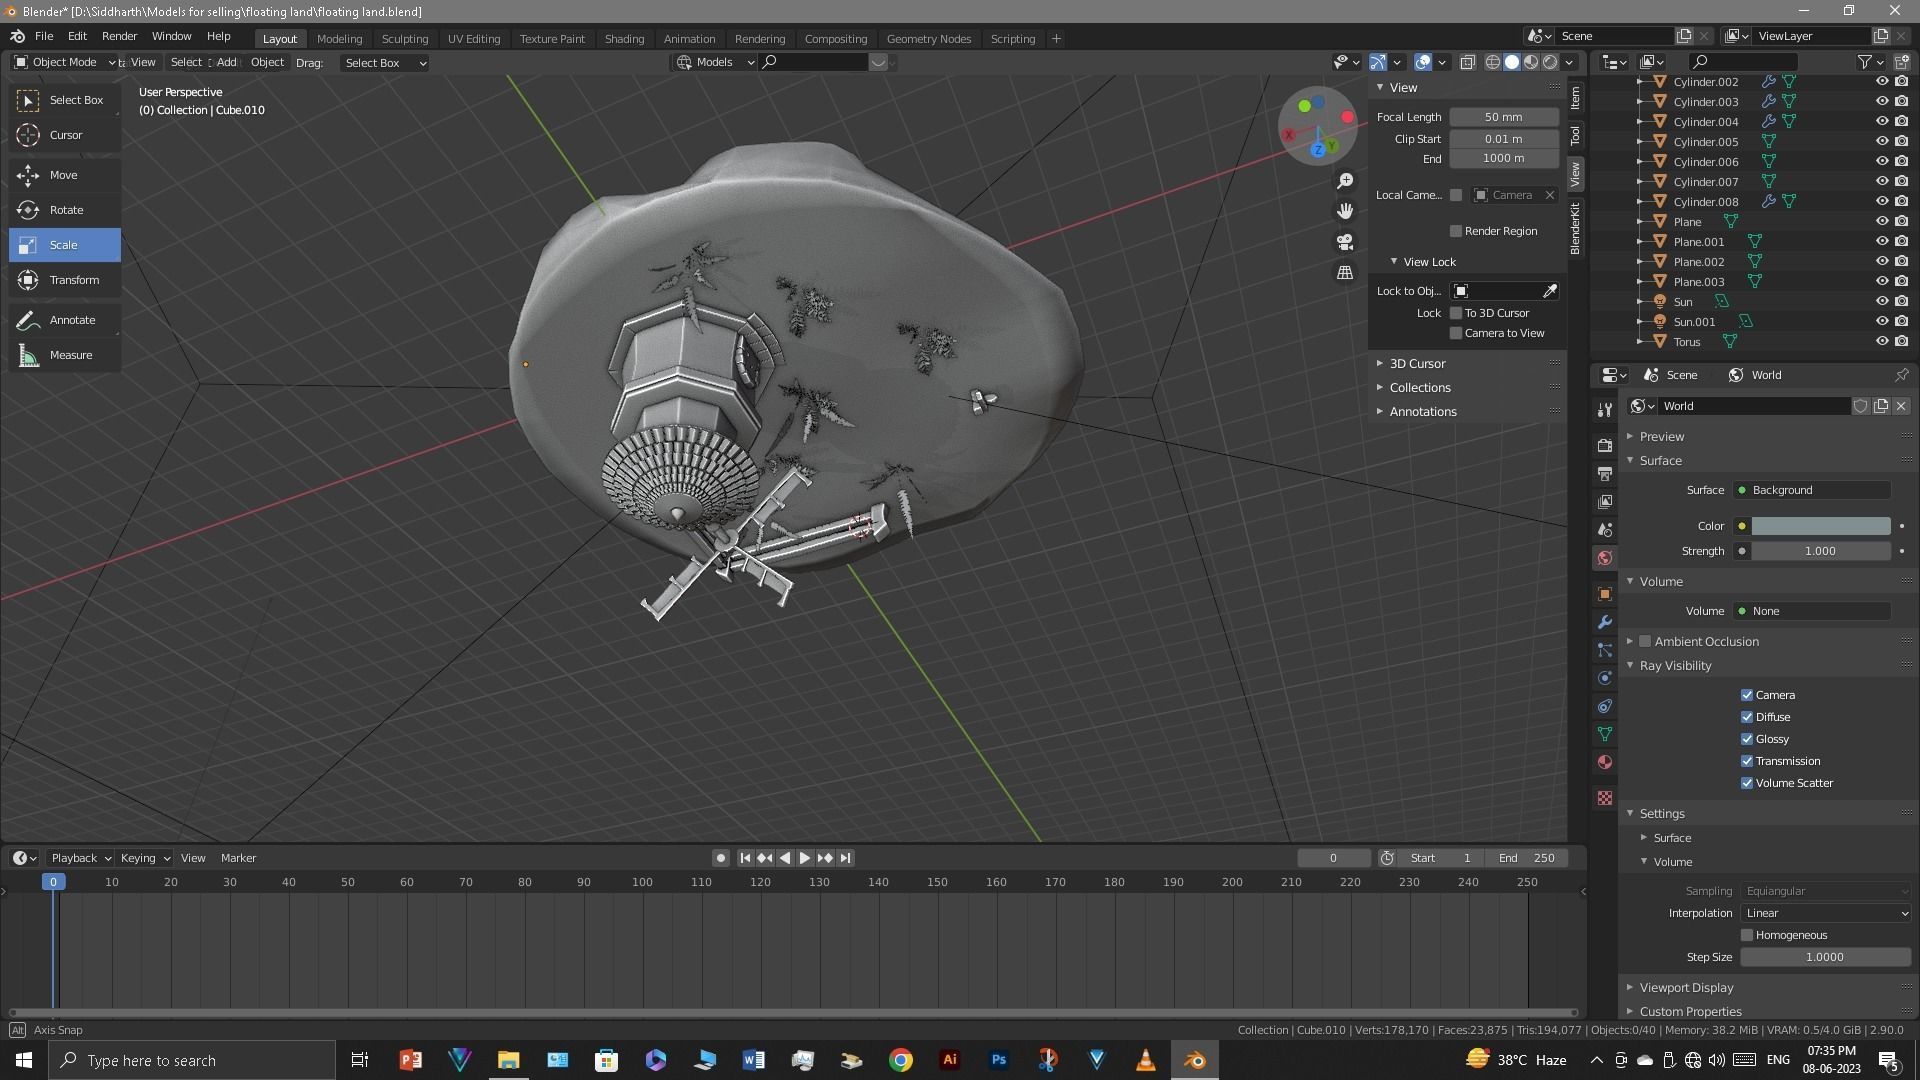Open the Material properties tab icon
Viewport: 1920px width, 1080px height.
pos(1605,762)
